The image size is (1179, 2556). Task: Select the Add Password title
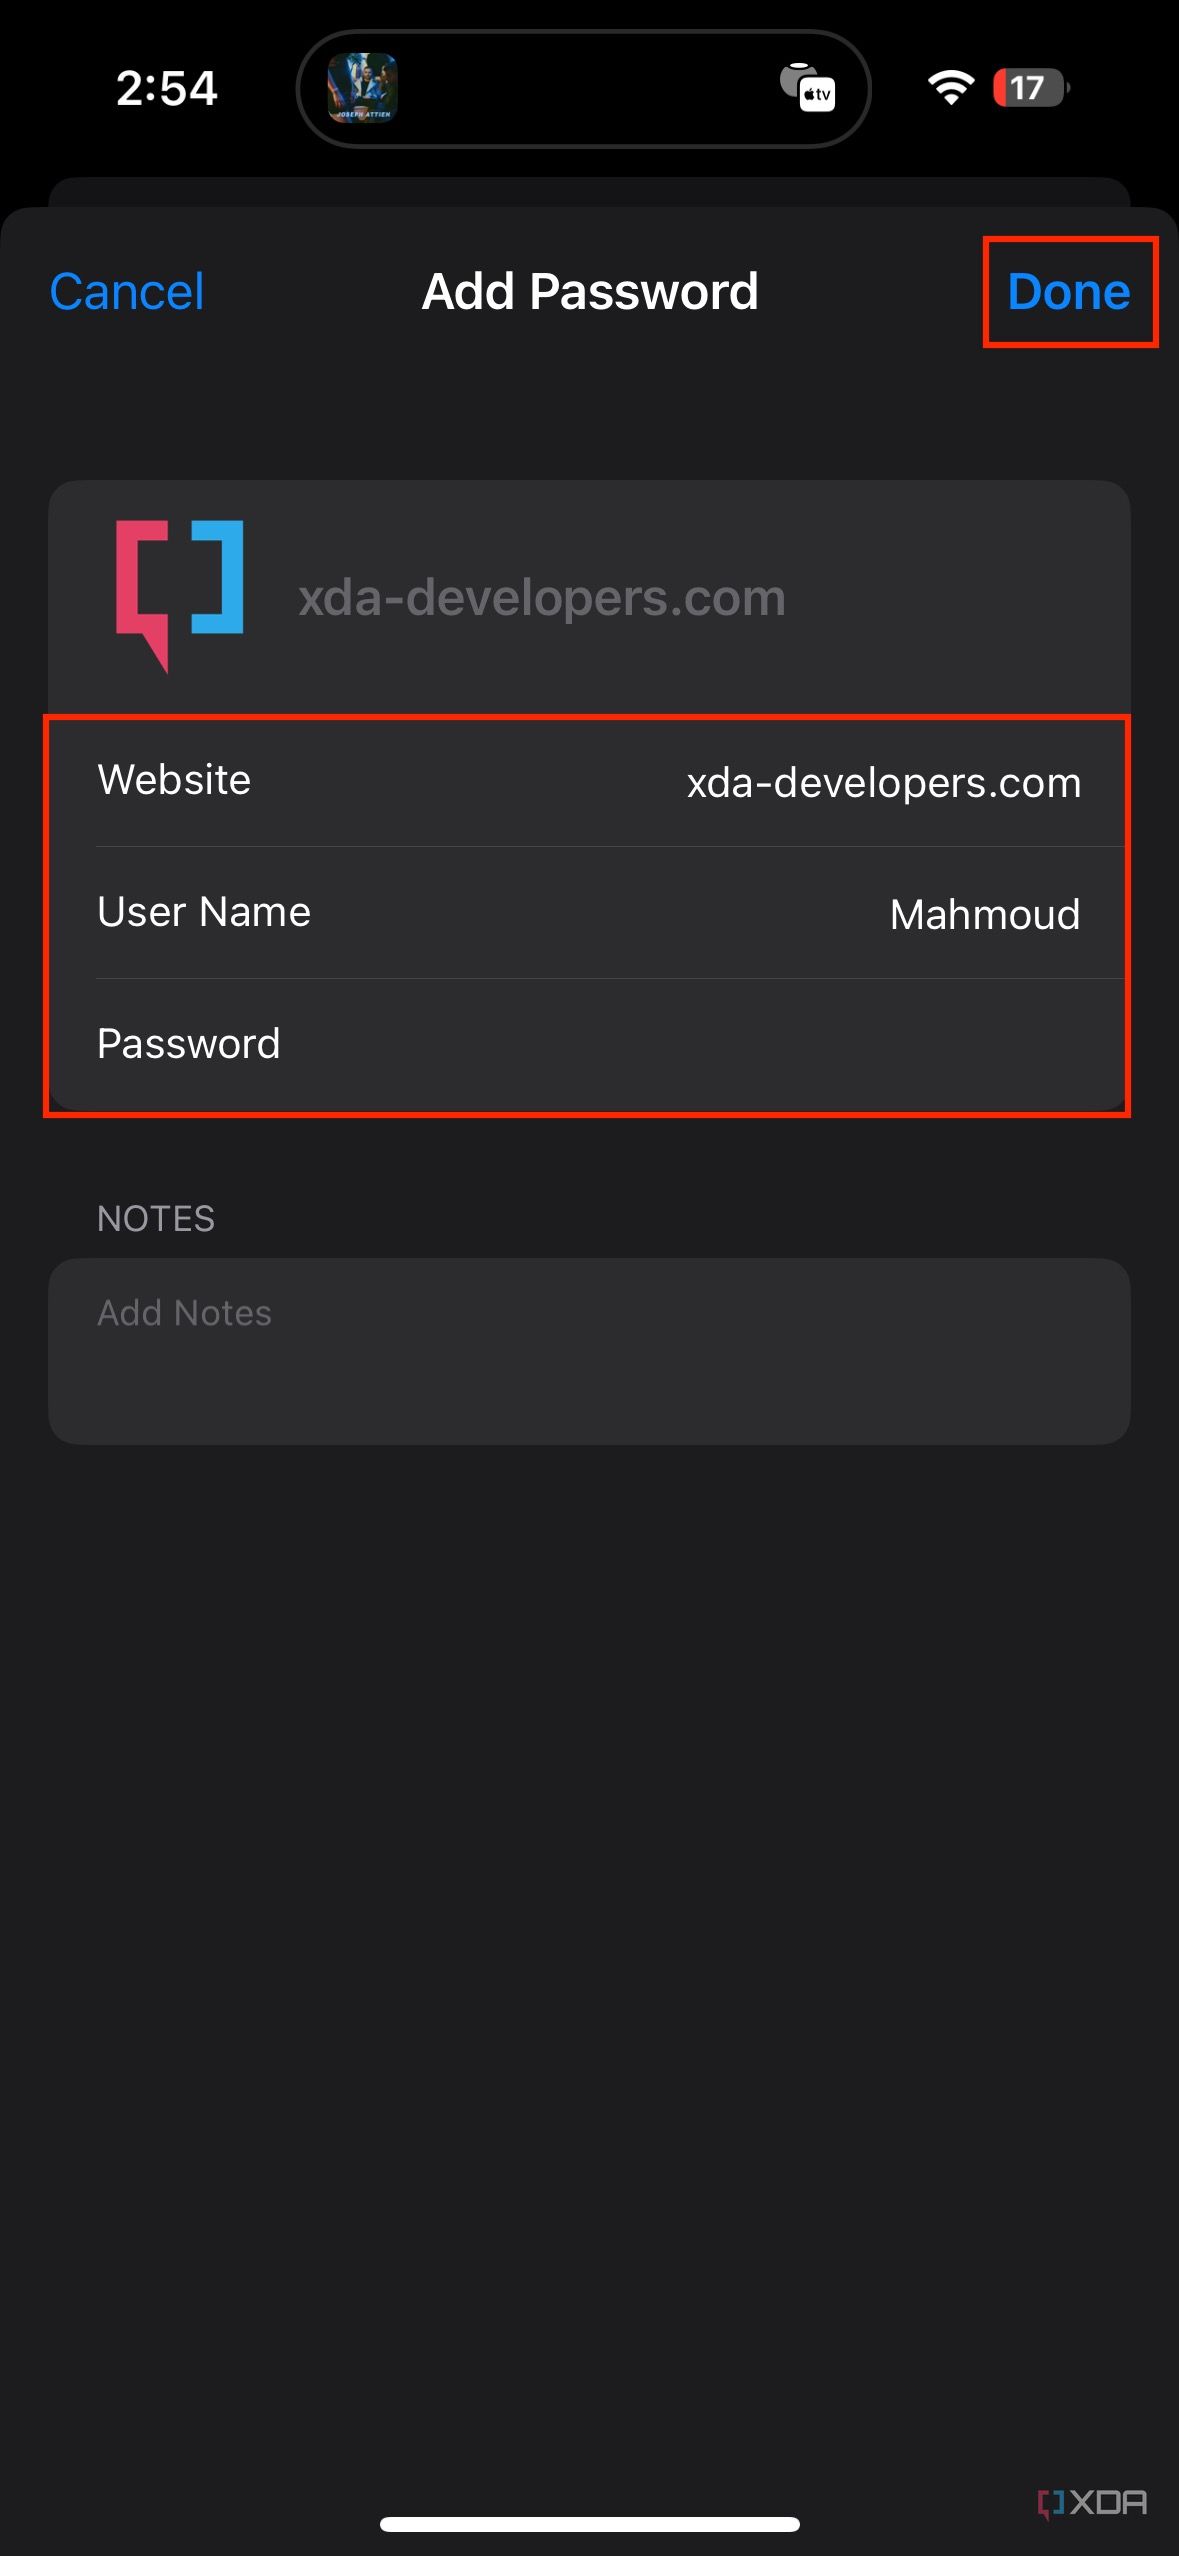click(589, 291)
